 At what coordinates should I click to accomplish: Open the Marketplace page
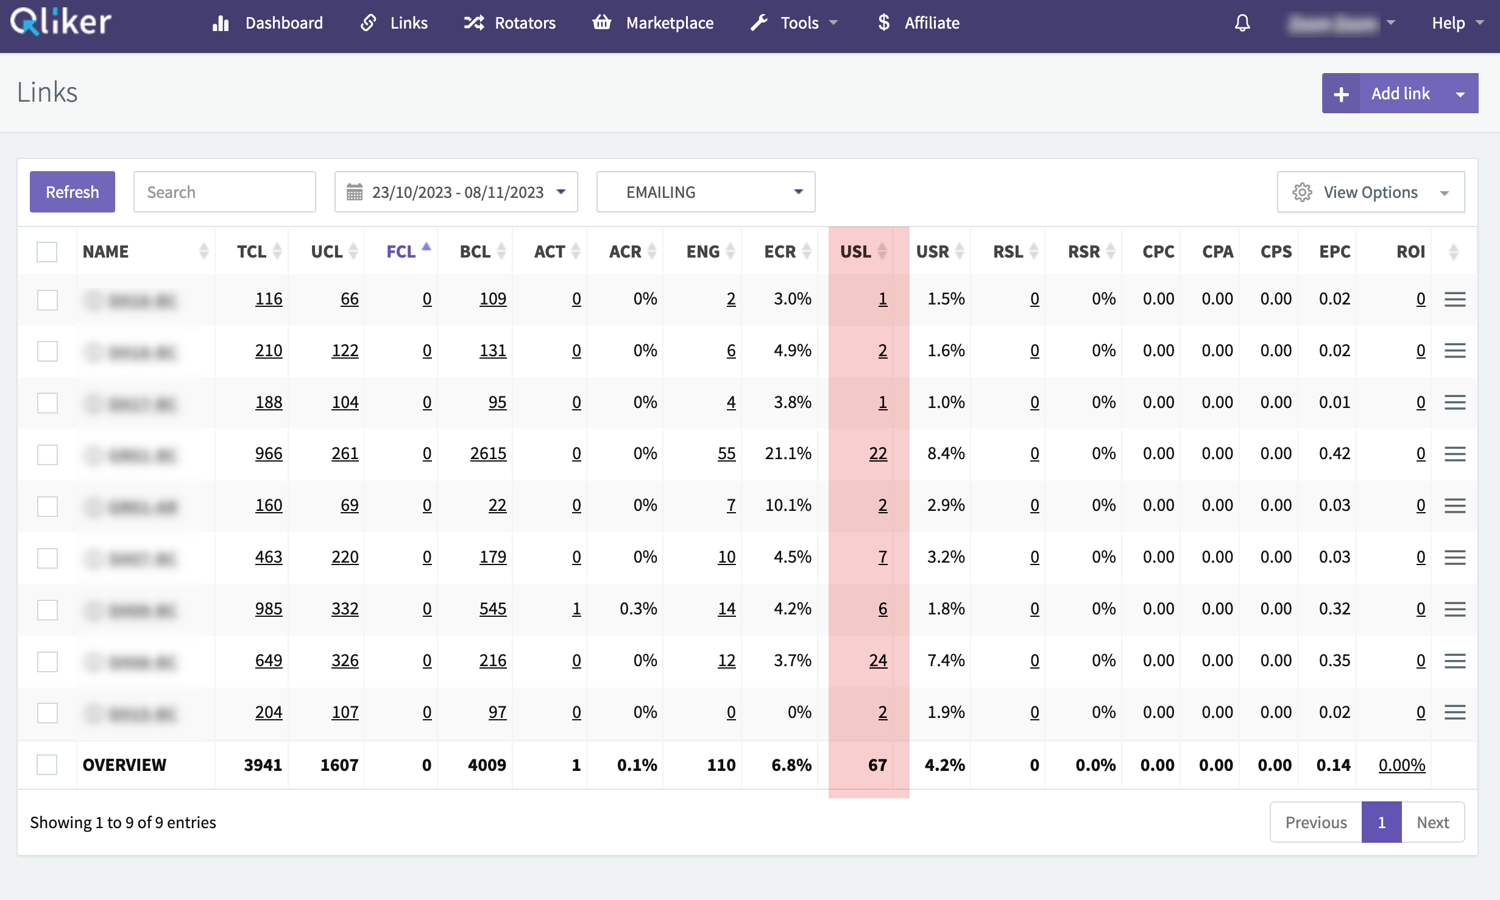tap(653, 22)
